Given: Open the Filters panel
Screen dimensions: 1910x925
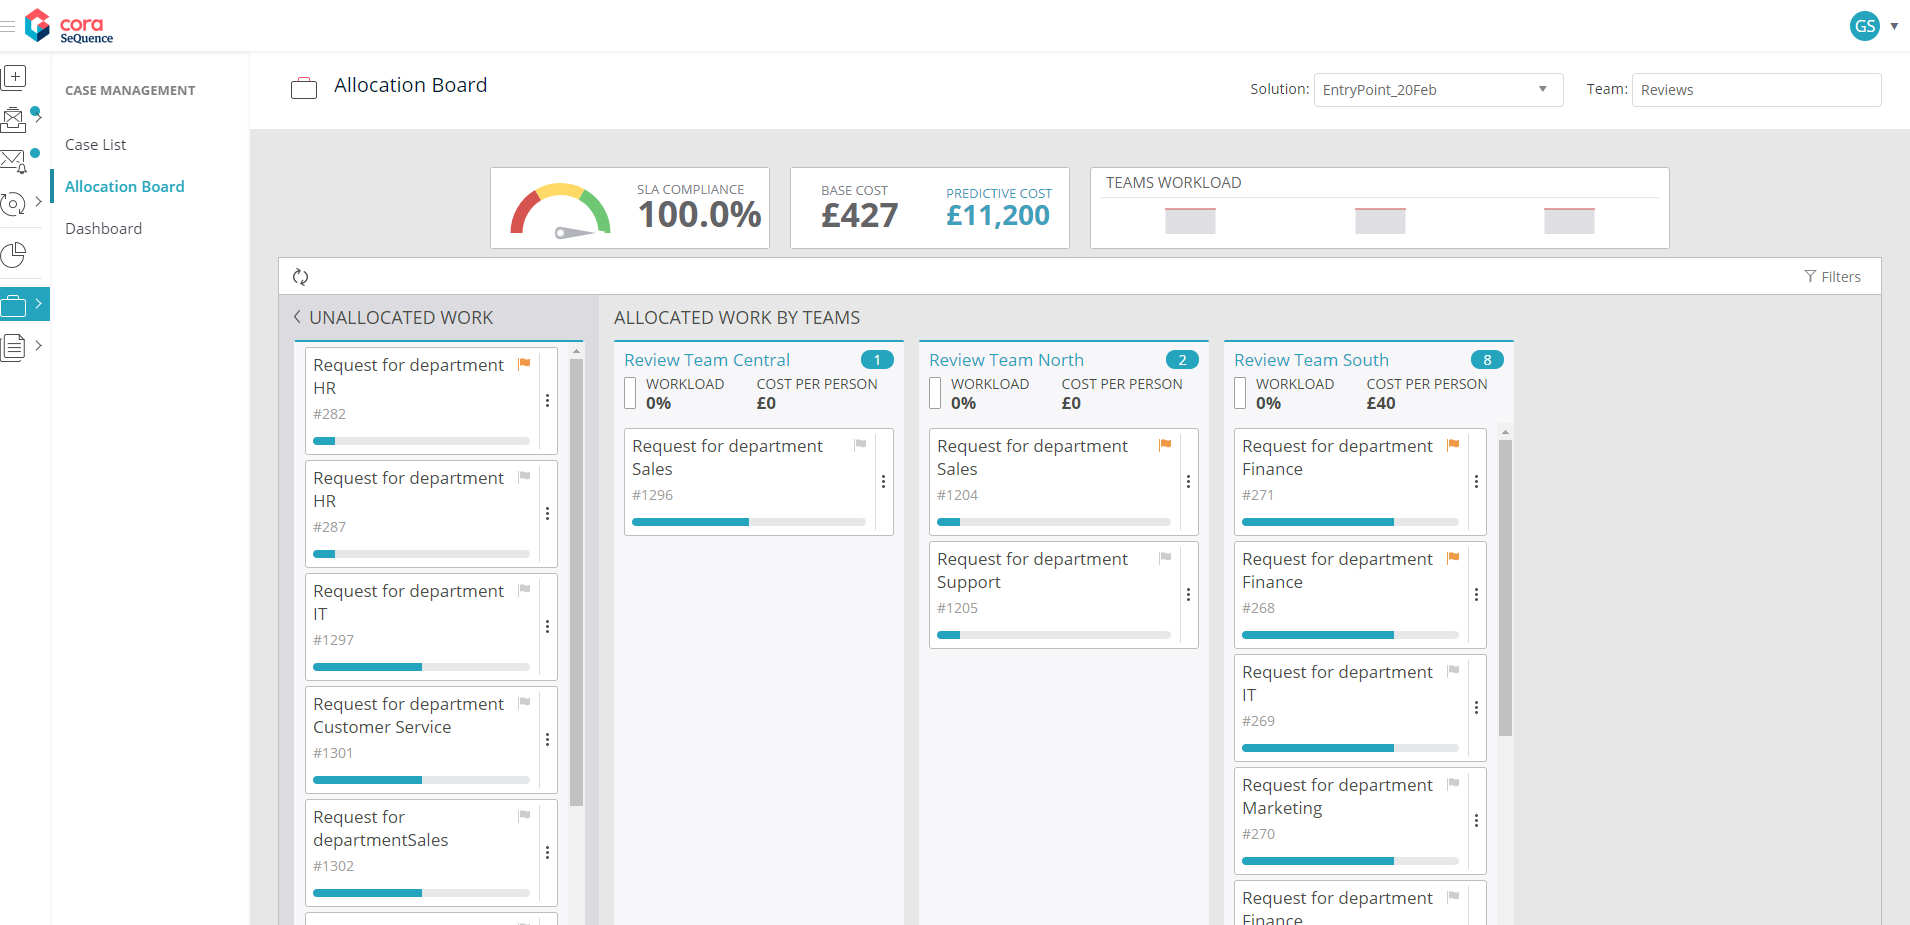Looking at the screenshot, I should coord(1832,277).
